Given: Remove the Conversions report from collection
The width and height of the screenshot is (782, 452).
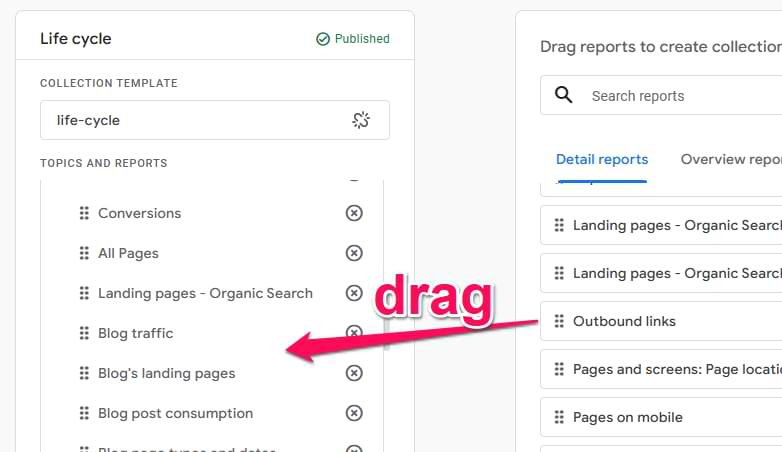Looking at the screenshot, I should coord(354,213).
